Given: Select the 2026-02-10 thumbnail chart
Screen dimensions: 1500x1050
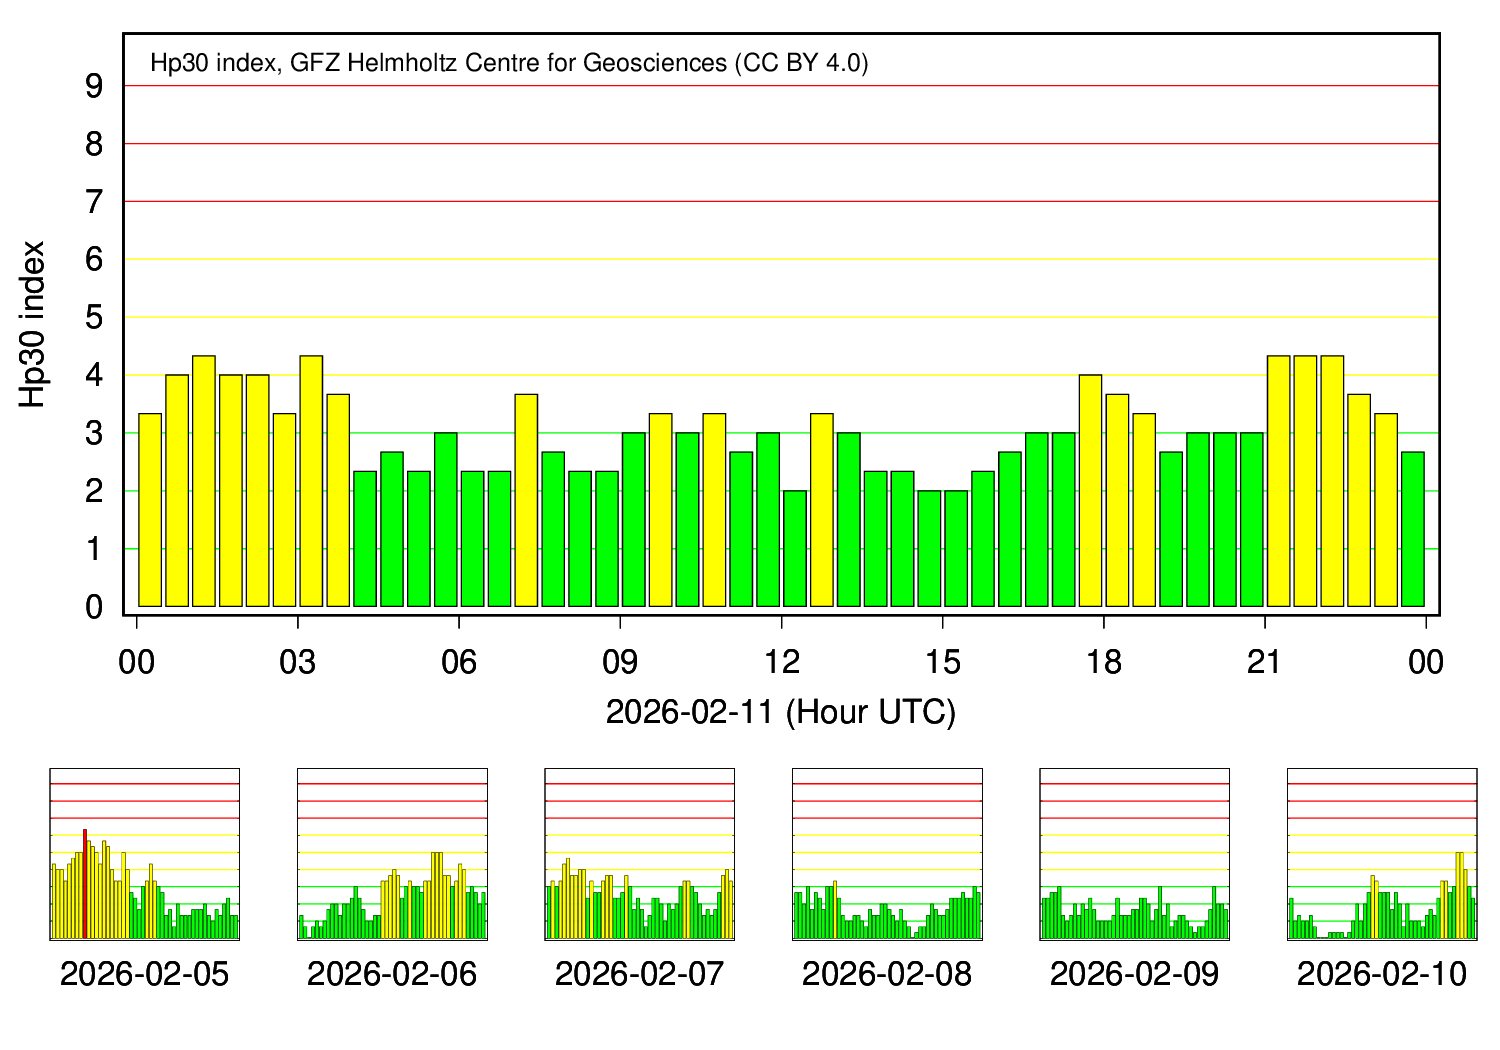Looking at the screenshot, I should [x=1382, y=854].
